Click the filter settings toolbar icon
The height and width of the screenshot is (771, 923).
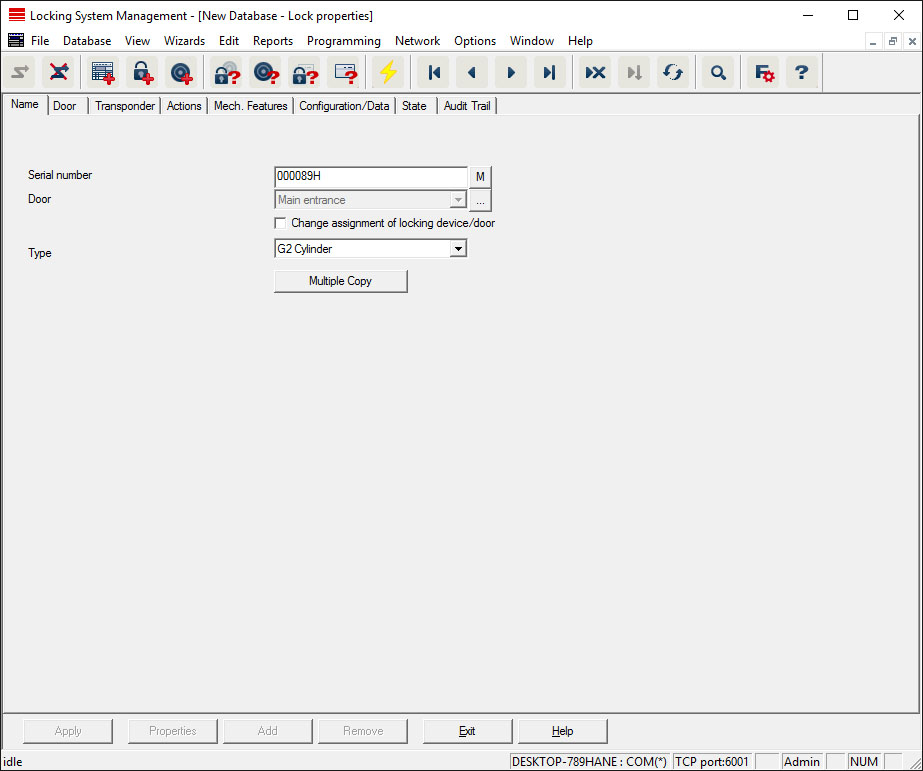click(764, 72)
